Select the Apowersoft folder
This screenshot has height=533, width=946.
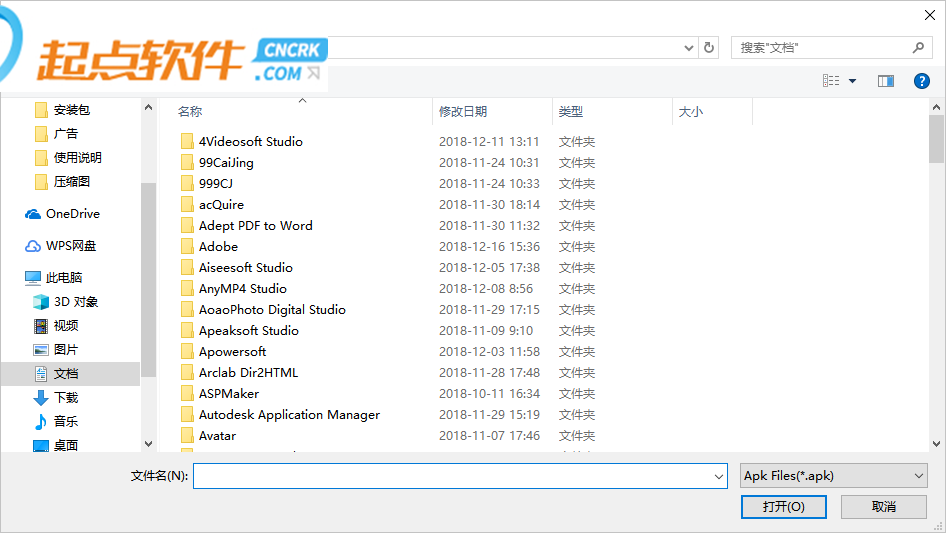click(x=232, y=352)
